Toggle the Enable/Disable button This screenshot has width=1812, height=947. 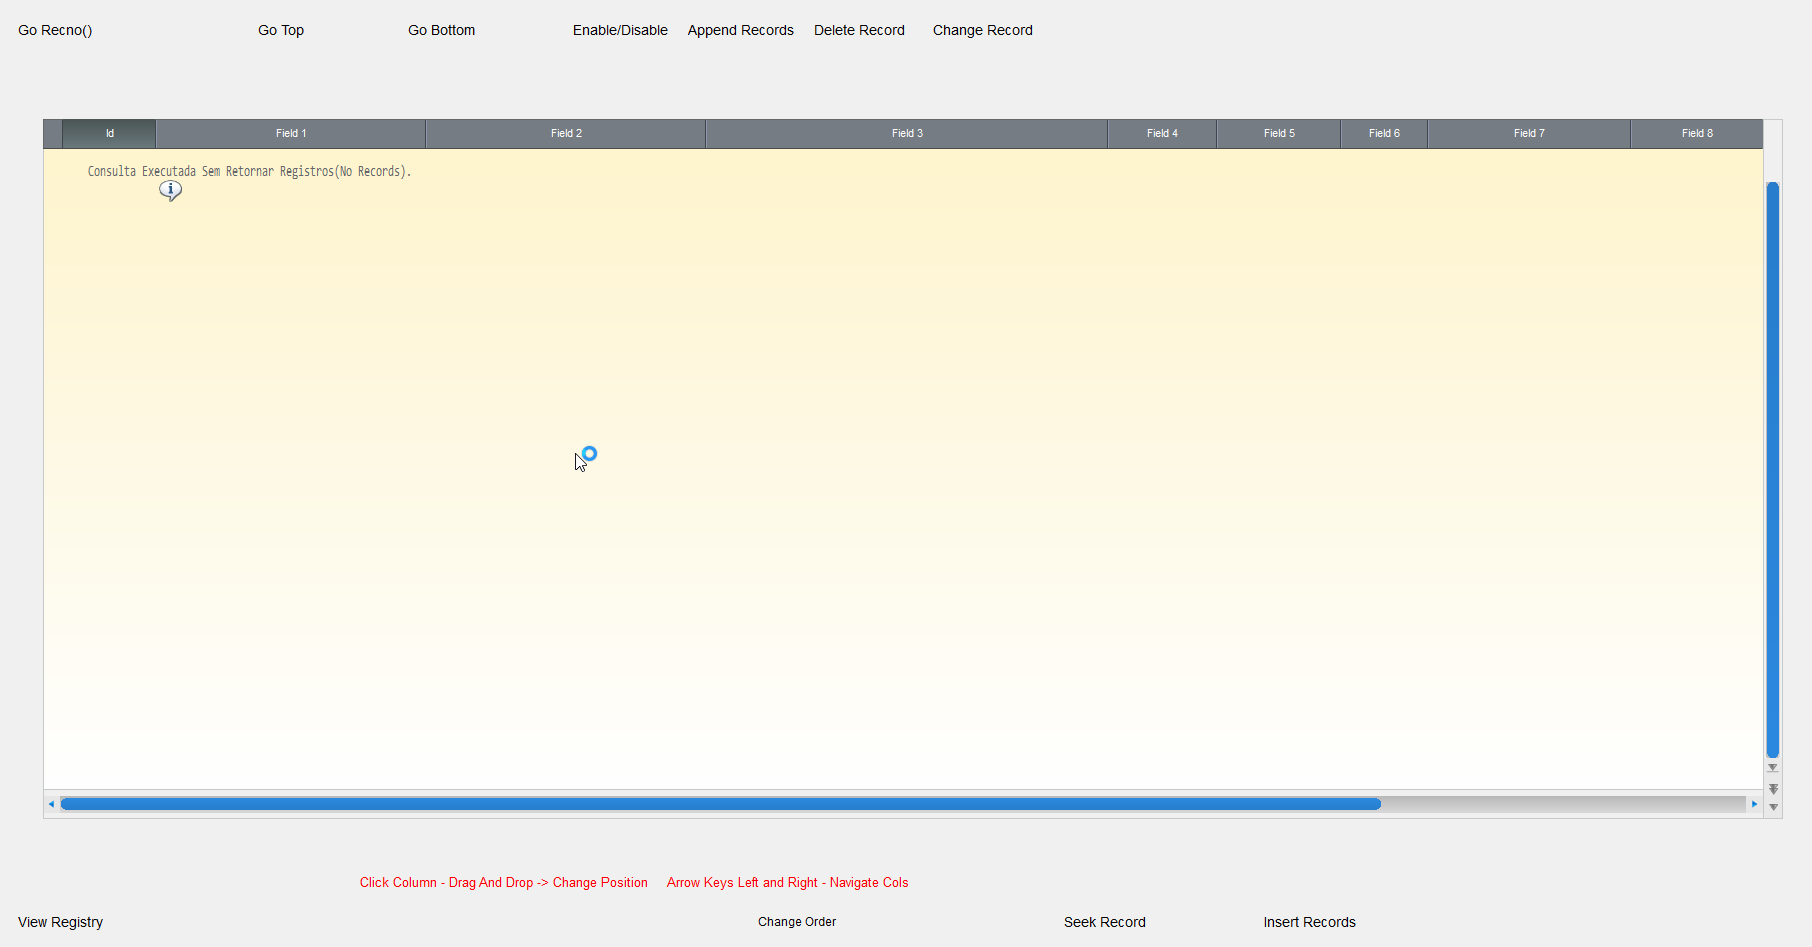pyautogui.click(x=620, y=30)
